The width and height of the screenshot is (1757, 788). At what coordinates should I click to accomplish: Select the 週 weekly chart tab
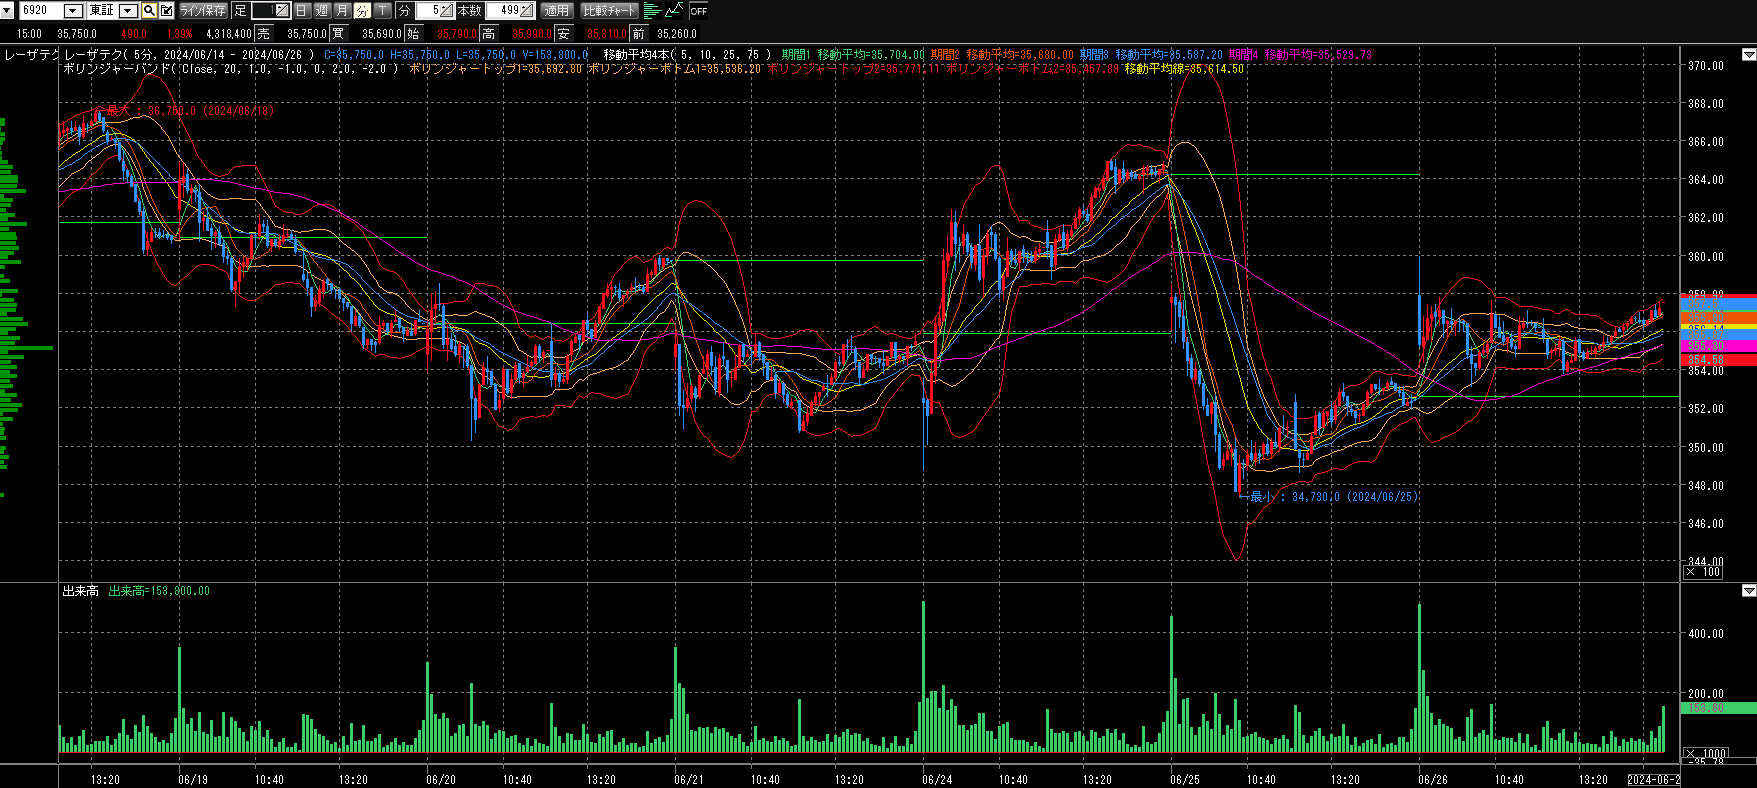pyautogui.click(x=322, y=11)
